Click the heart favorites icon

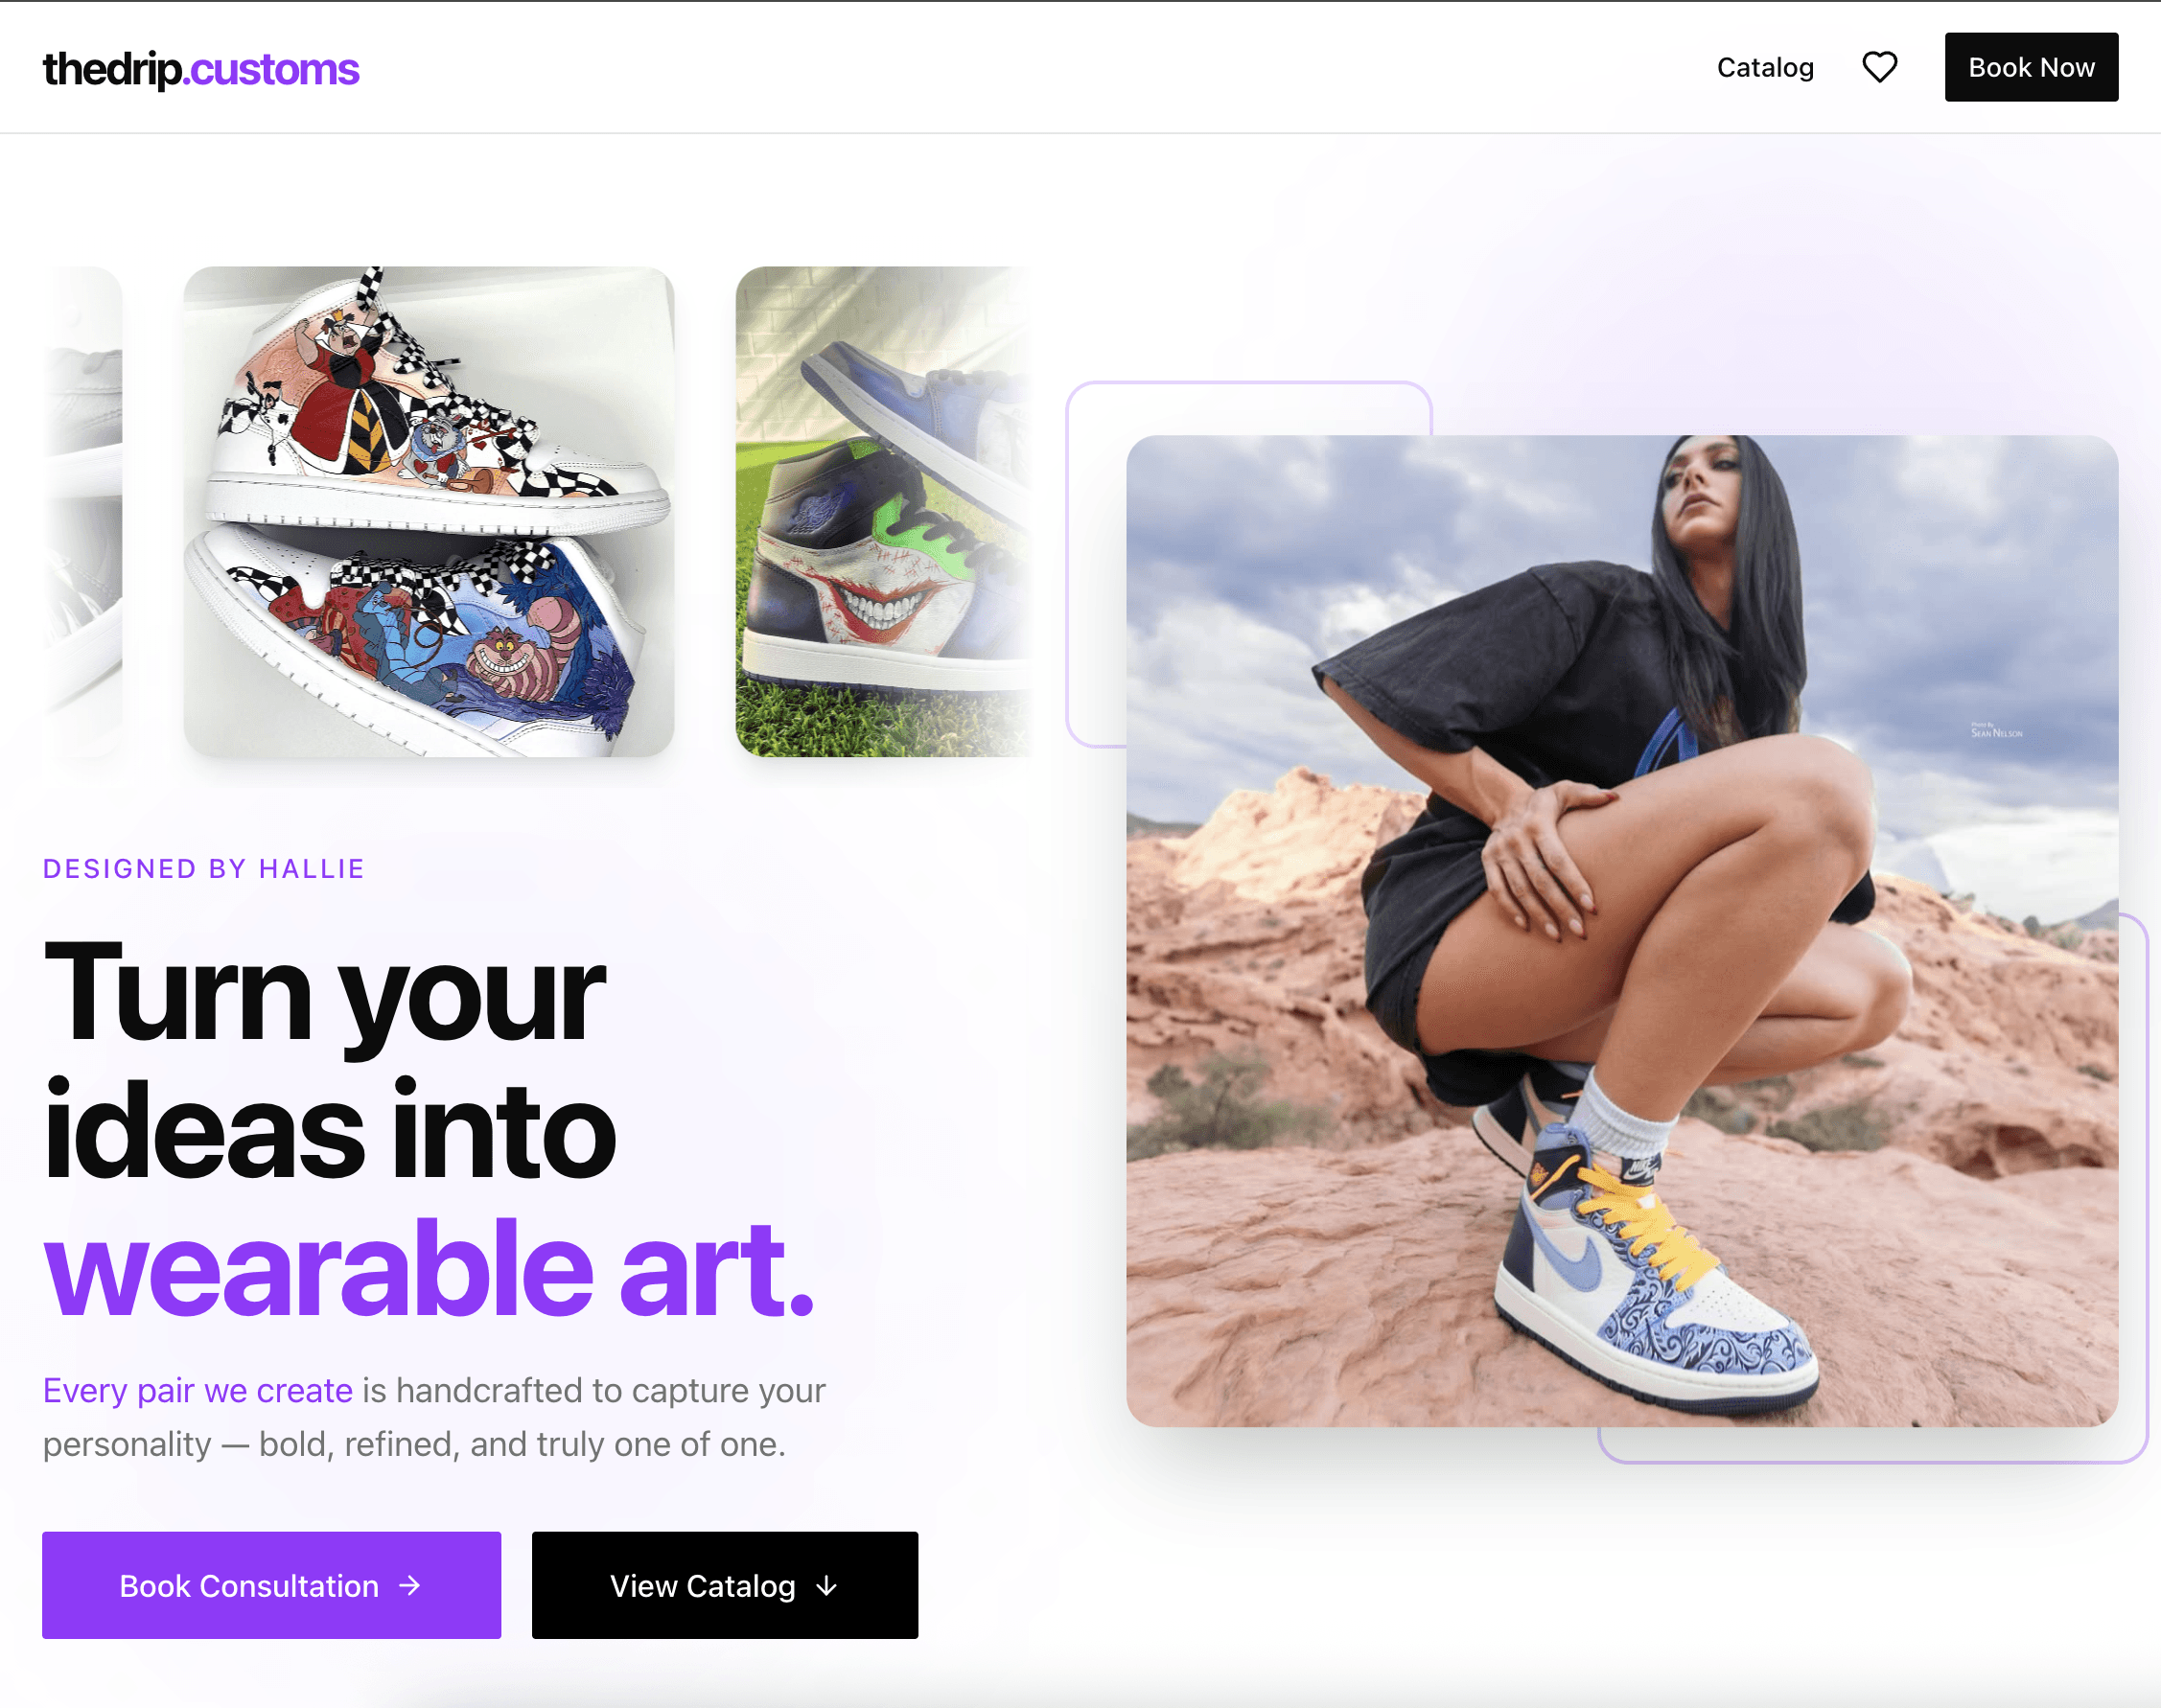coord(1879,67)
